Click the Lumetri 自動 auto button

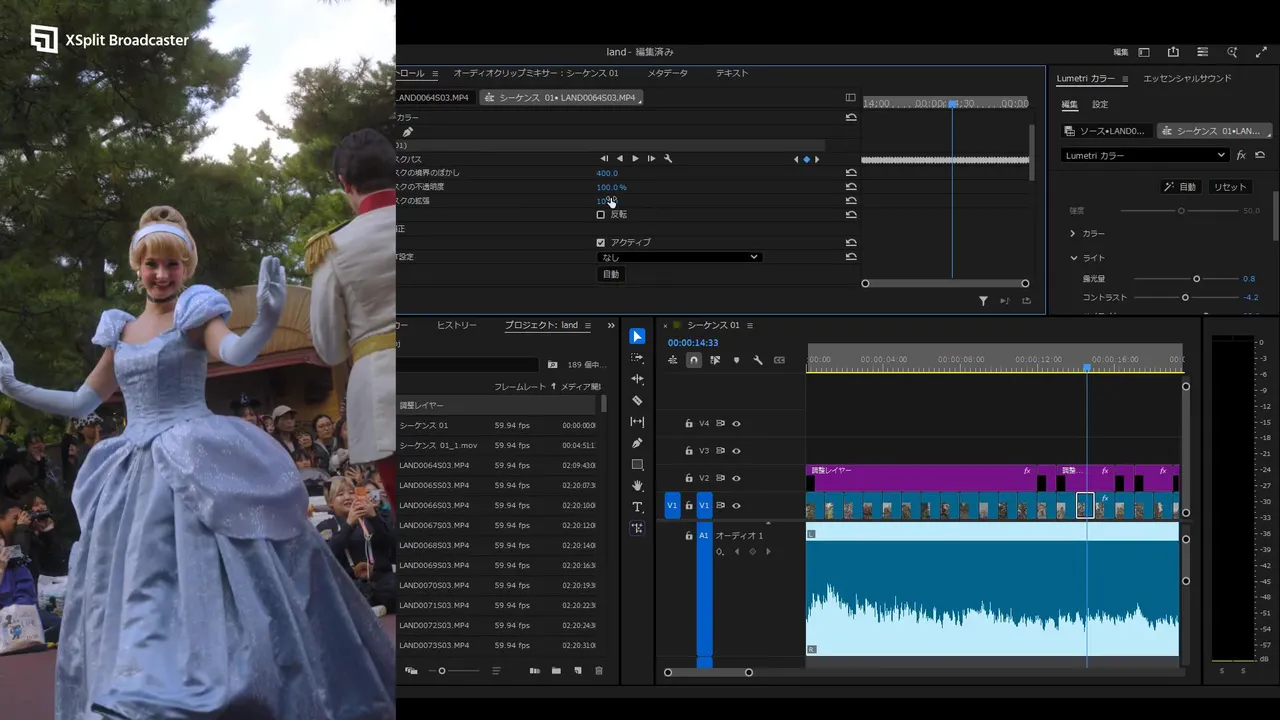pos(1181,187)
